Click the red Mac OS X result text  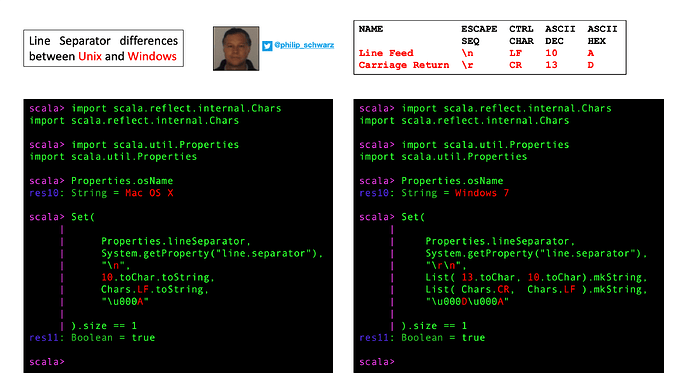pyautogui.click(x=149, y=193)
